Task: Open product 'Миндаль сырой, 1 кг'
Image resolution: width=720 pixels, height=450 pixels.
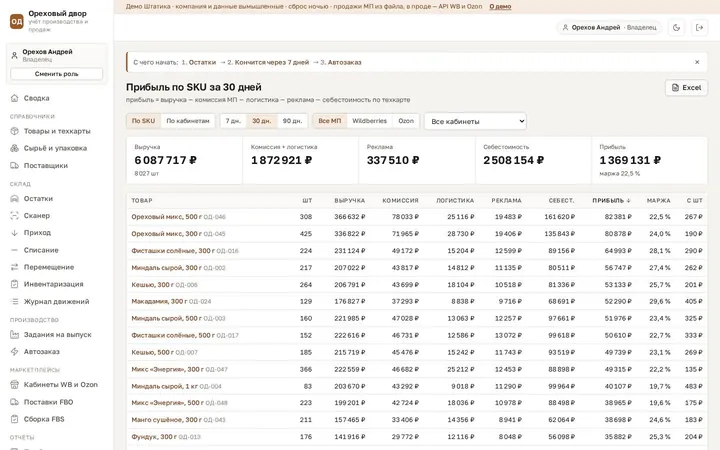Action: pyautogui.click(x=164, y=386)
